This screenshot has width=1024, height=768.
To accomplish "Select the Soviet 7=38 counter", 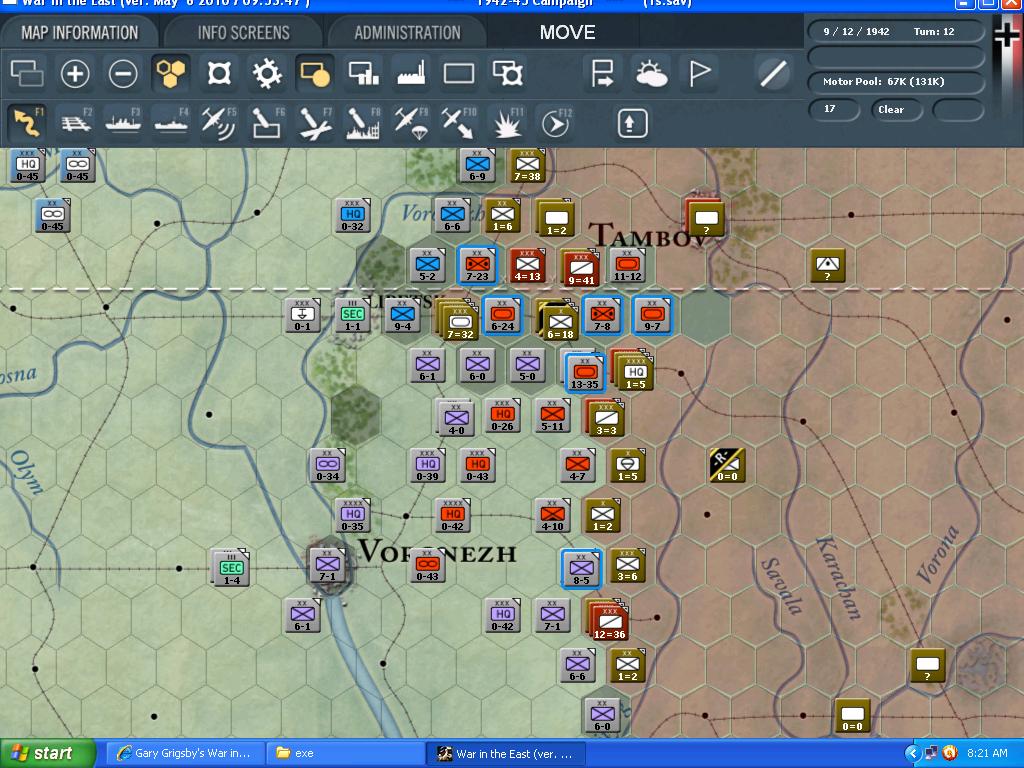I will tap(527, 166).
